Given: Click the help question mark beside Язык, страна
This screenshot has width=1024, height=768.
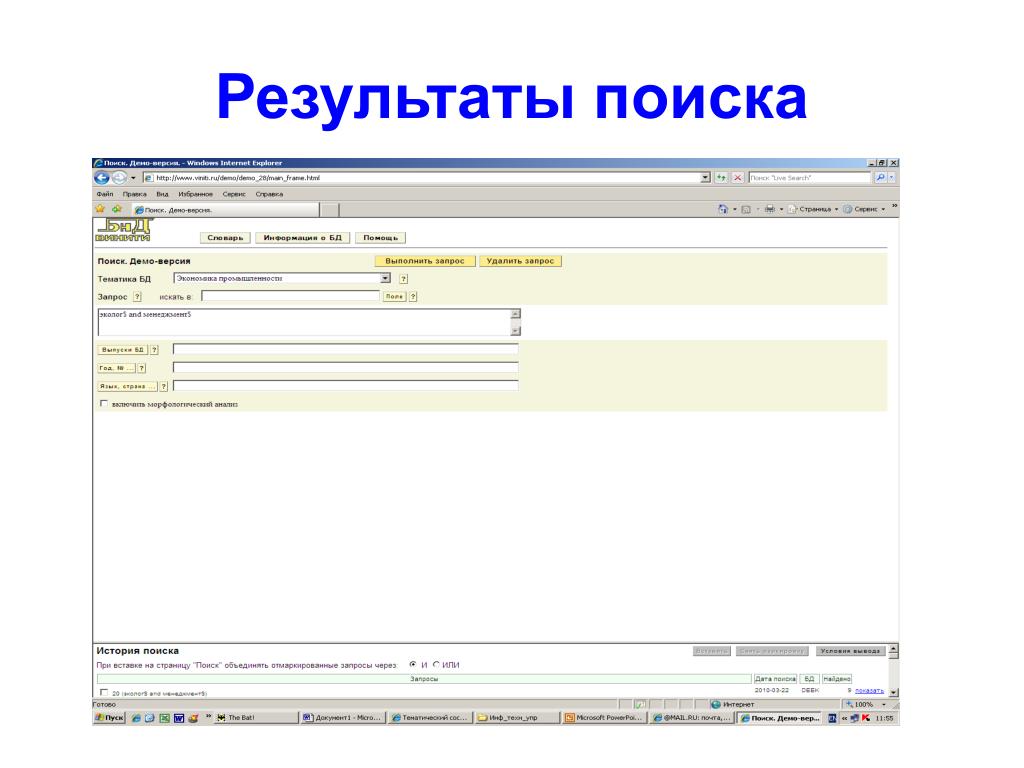Looking at the screenshot, I should (x=164, y=387).
